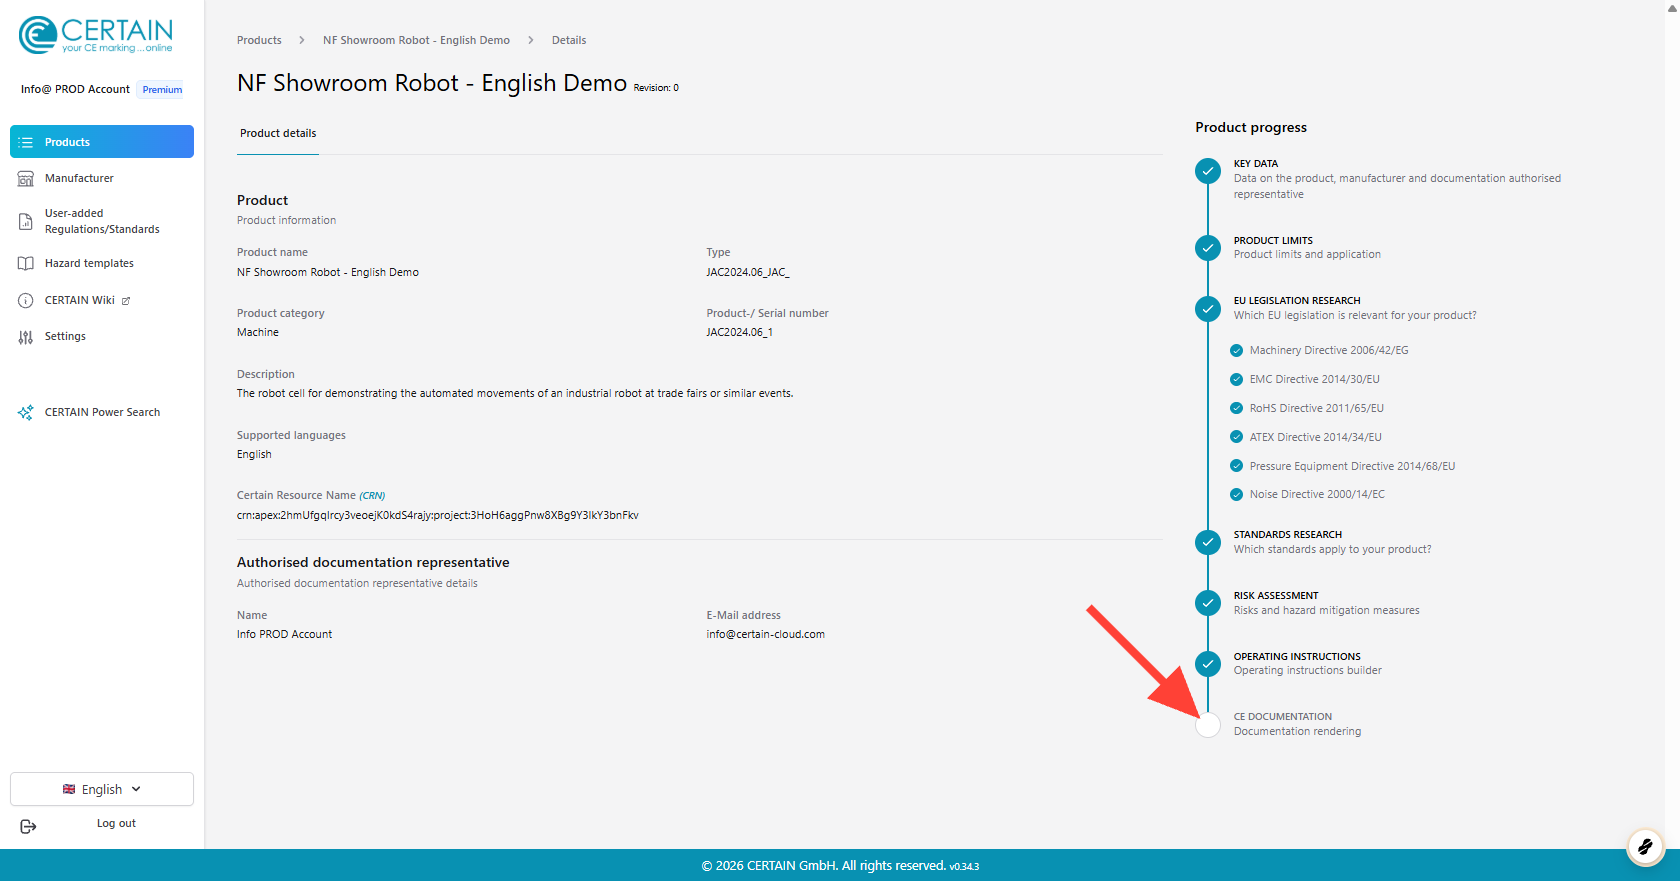The width and height of the screenshot is (1680, 881).
Task: Select Machinery Directive 2006/42/EG
Action: [x=1329, y=351]
